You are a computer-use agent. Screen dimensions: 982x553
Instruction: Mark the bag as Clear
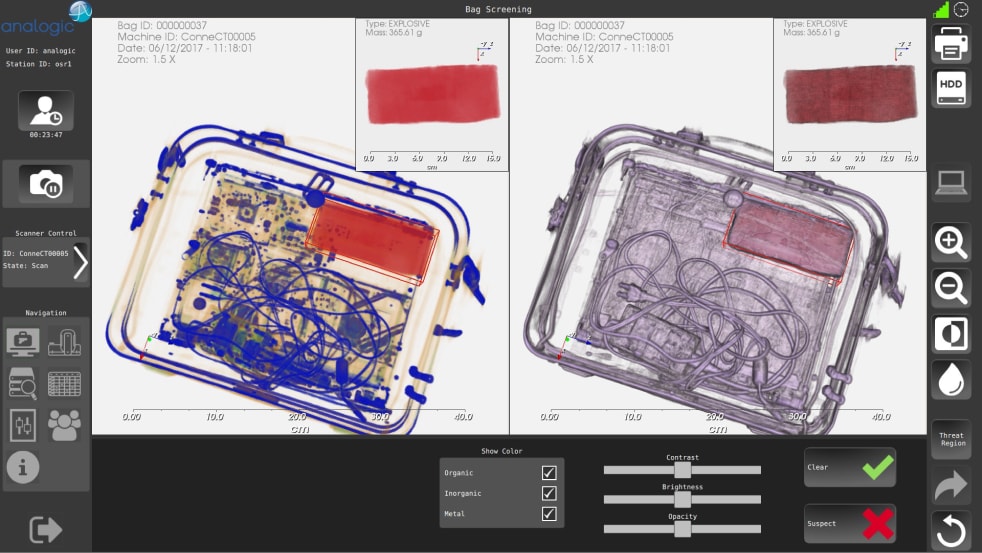(850, 467)
